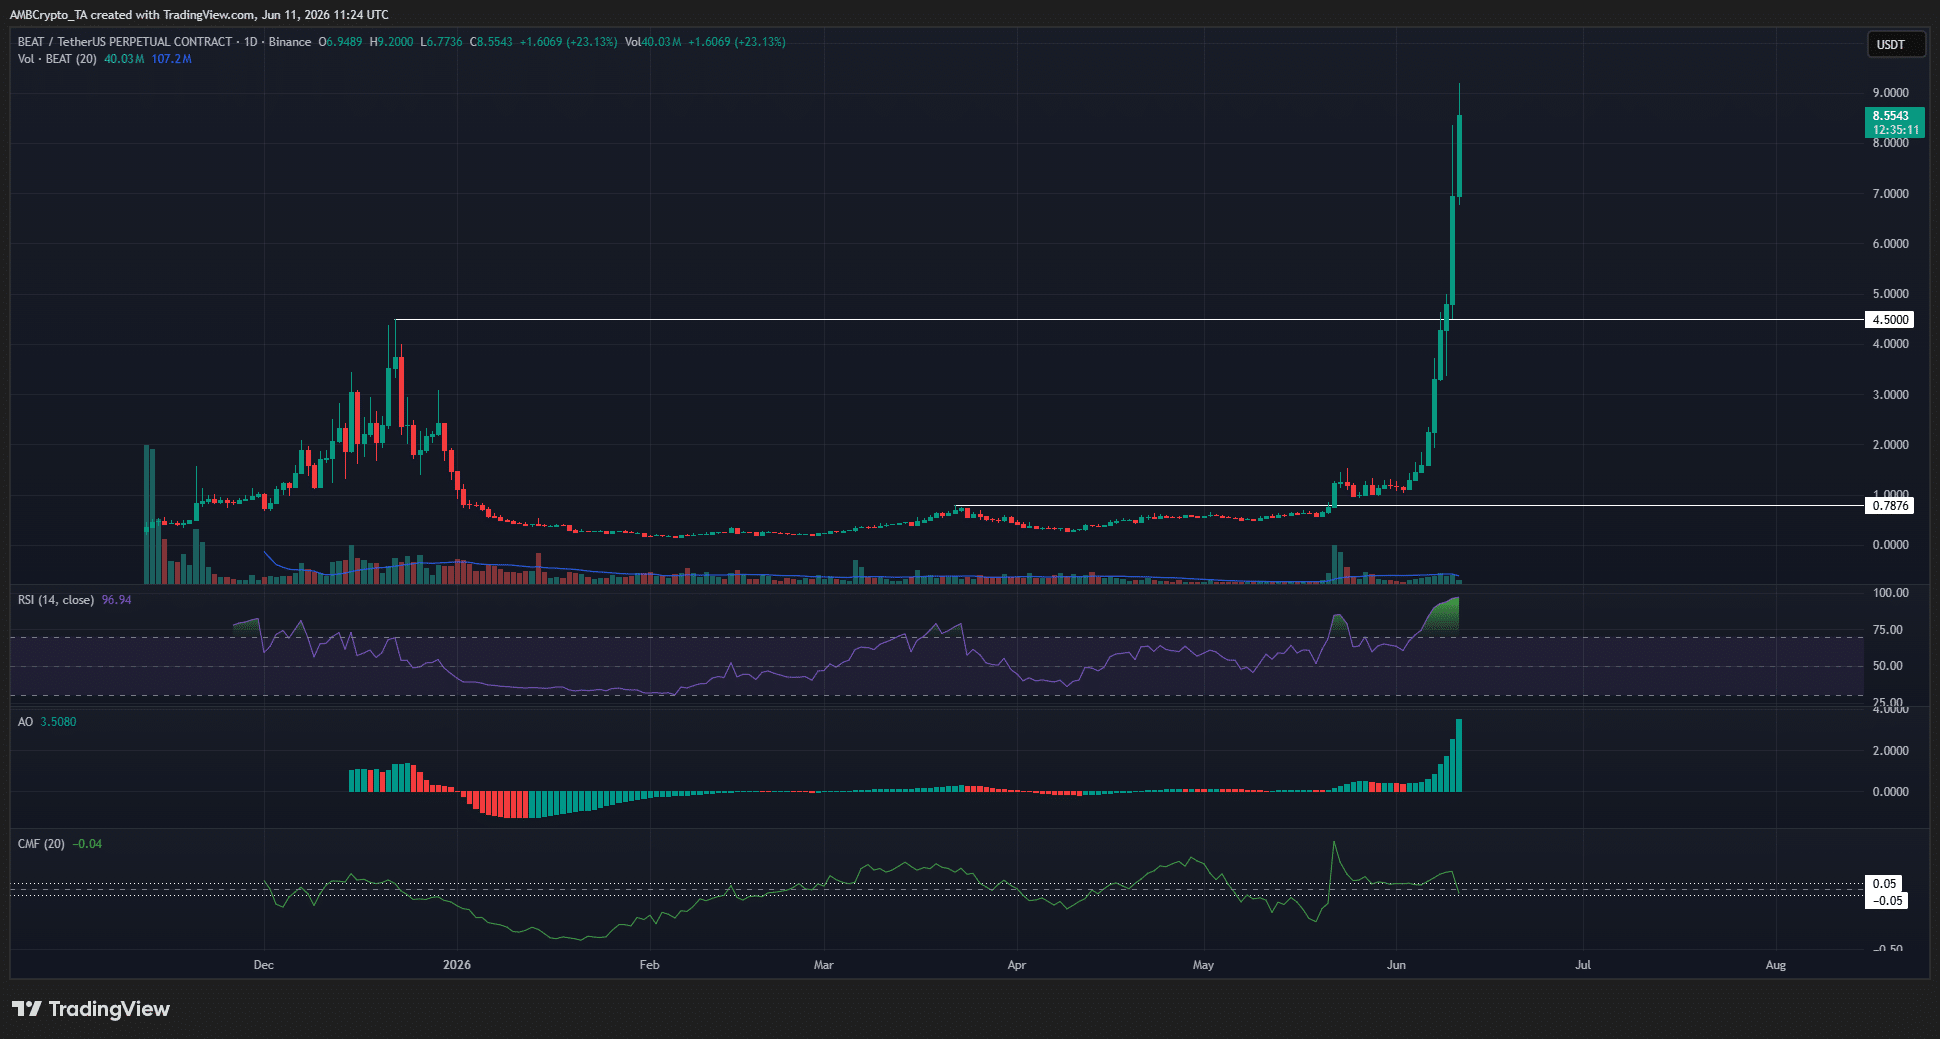Open the USDT currency selector
Viewport: 1940px width, 1039px height.
(x=1895, y=44)
